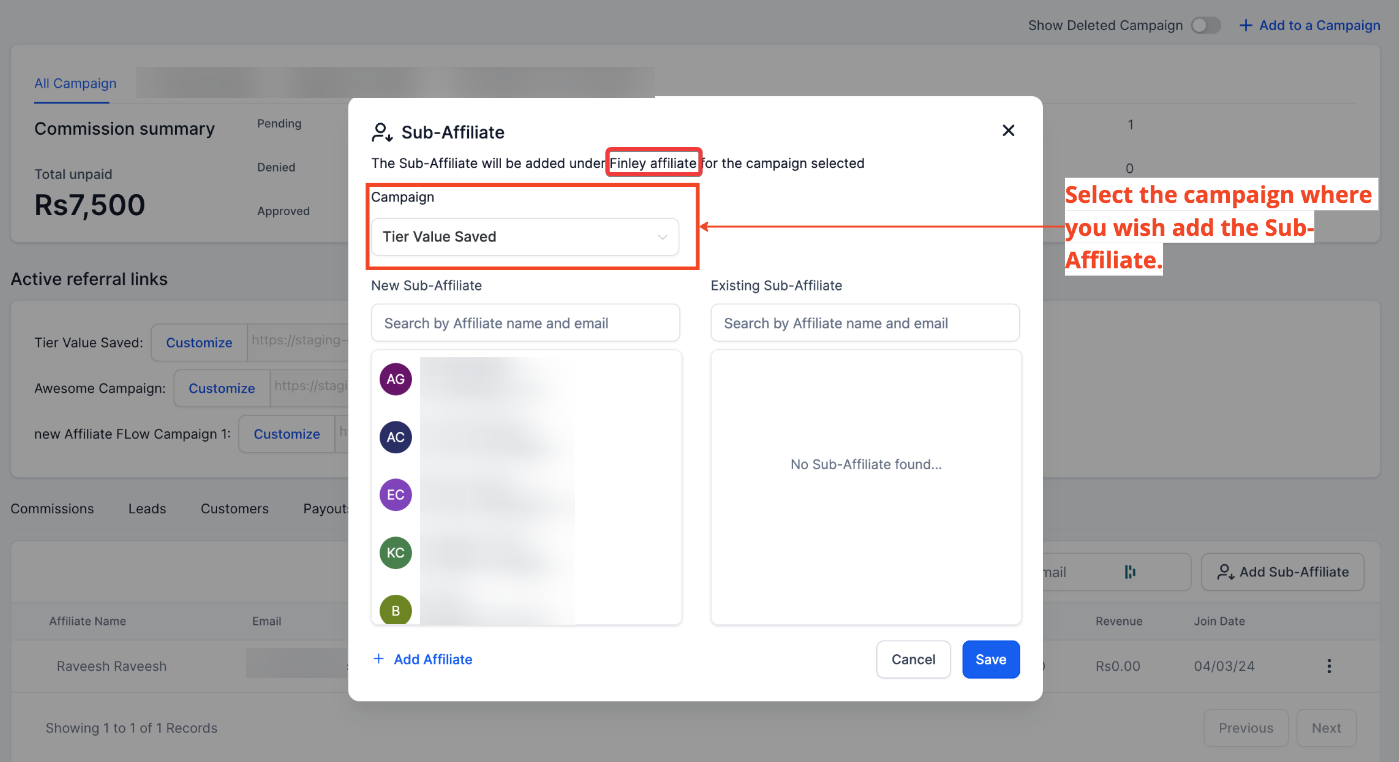Click Add to a Campaign link
Screen dimensions: 1399x762
pyautogui.click(x=1309, y=25)
